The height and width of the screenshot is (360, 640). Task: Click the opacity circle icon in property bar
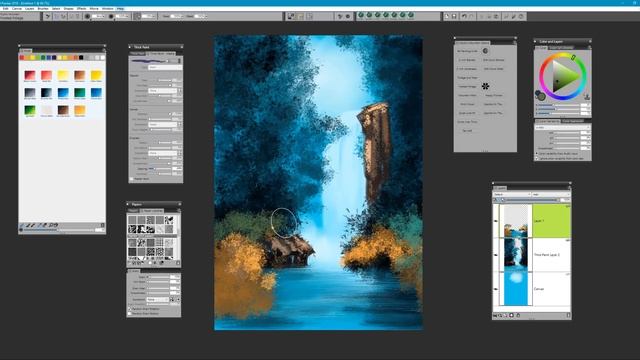[x=111, y=16]
